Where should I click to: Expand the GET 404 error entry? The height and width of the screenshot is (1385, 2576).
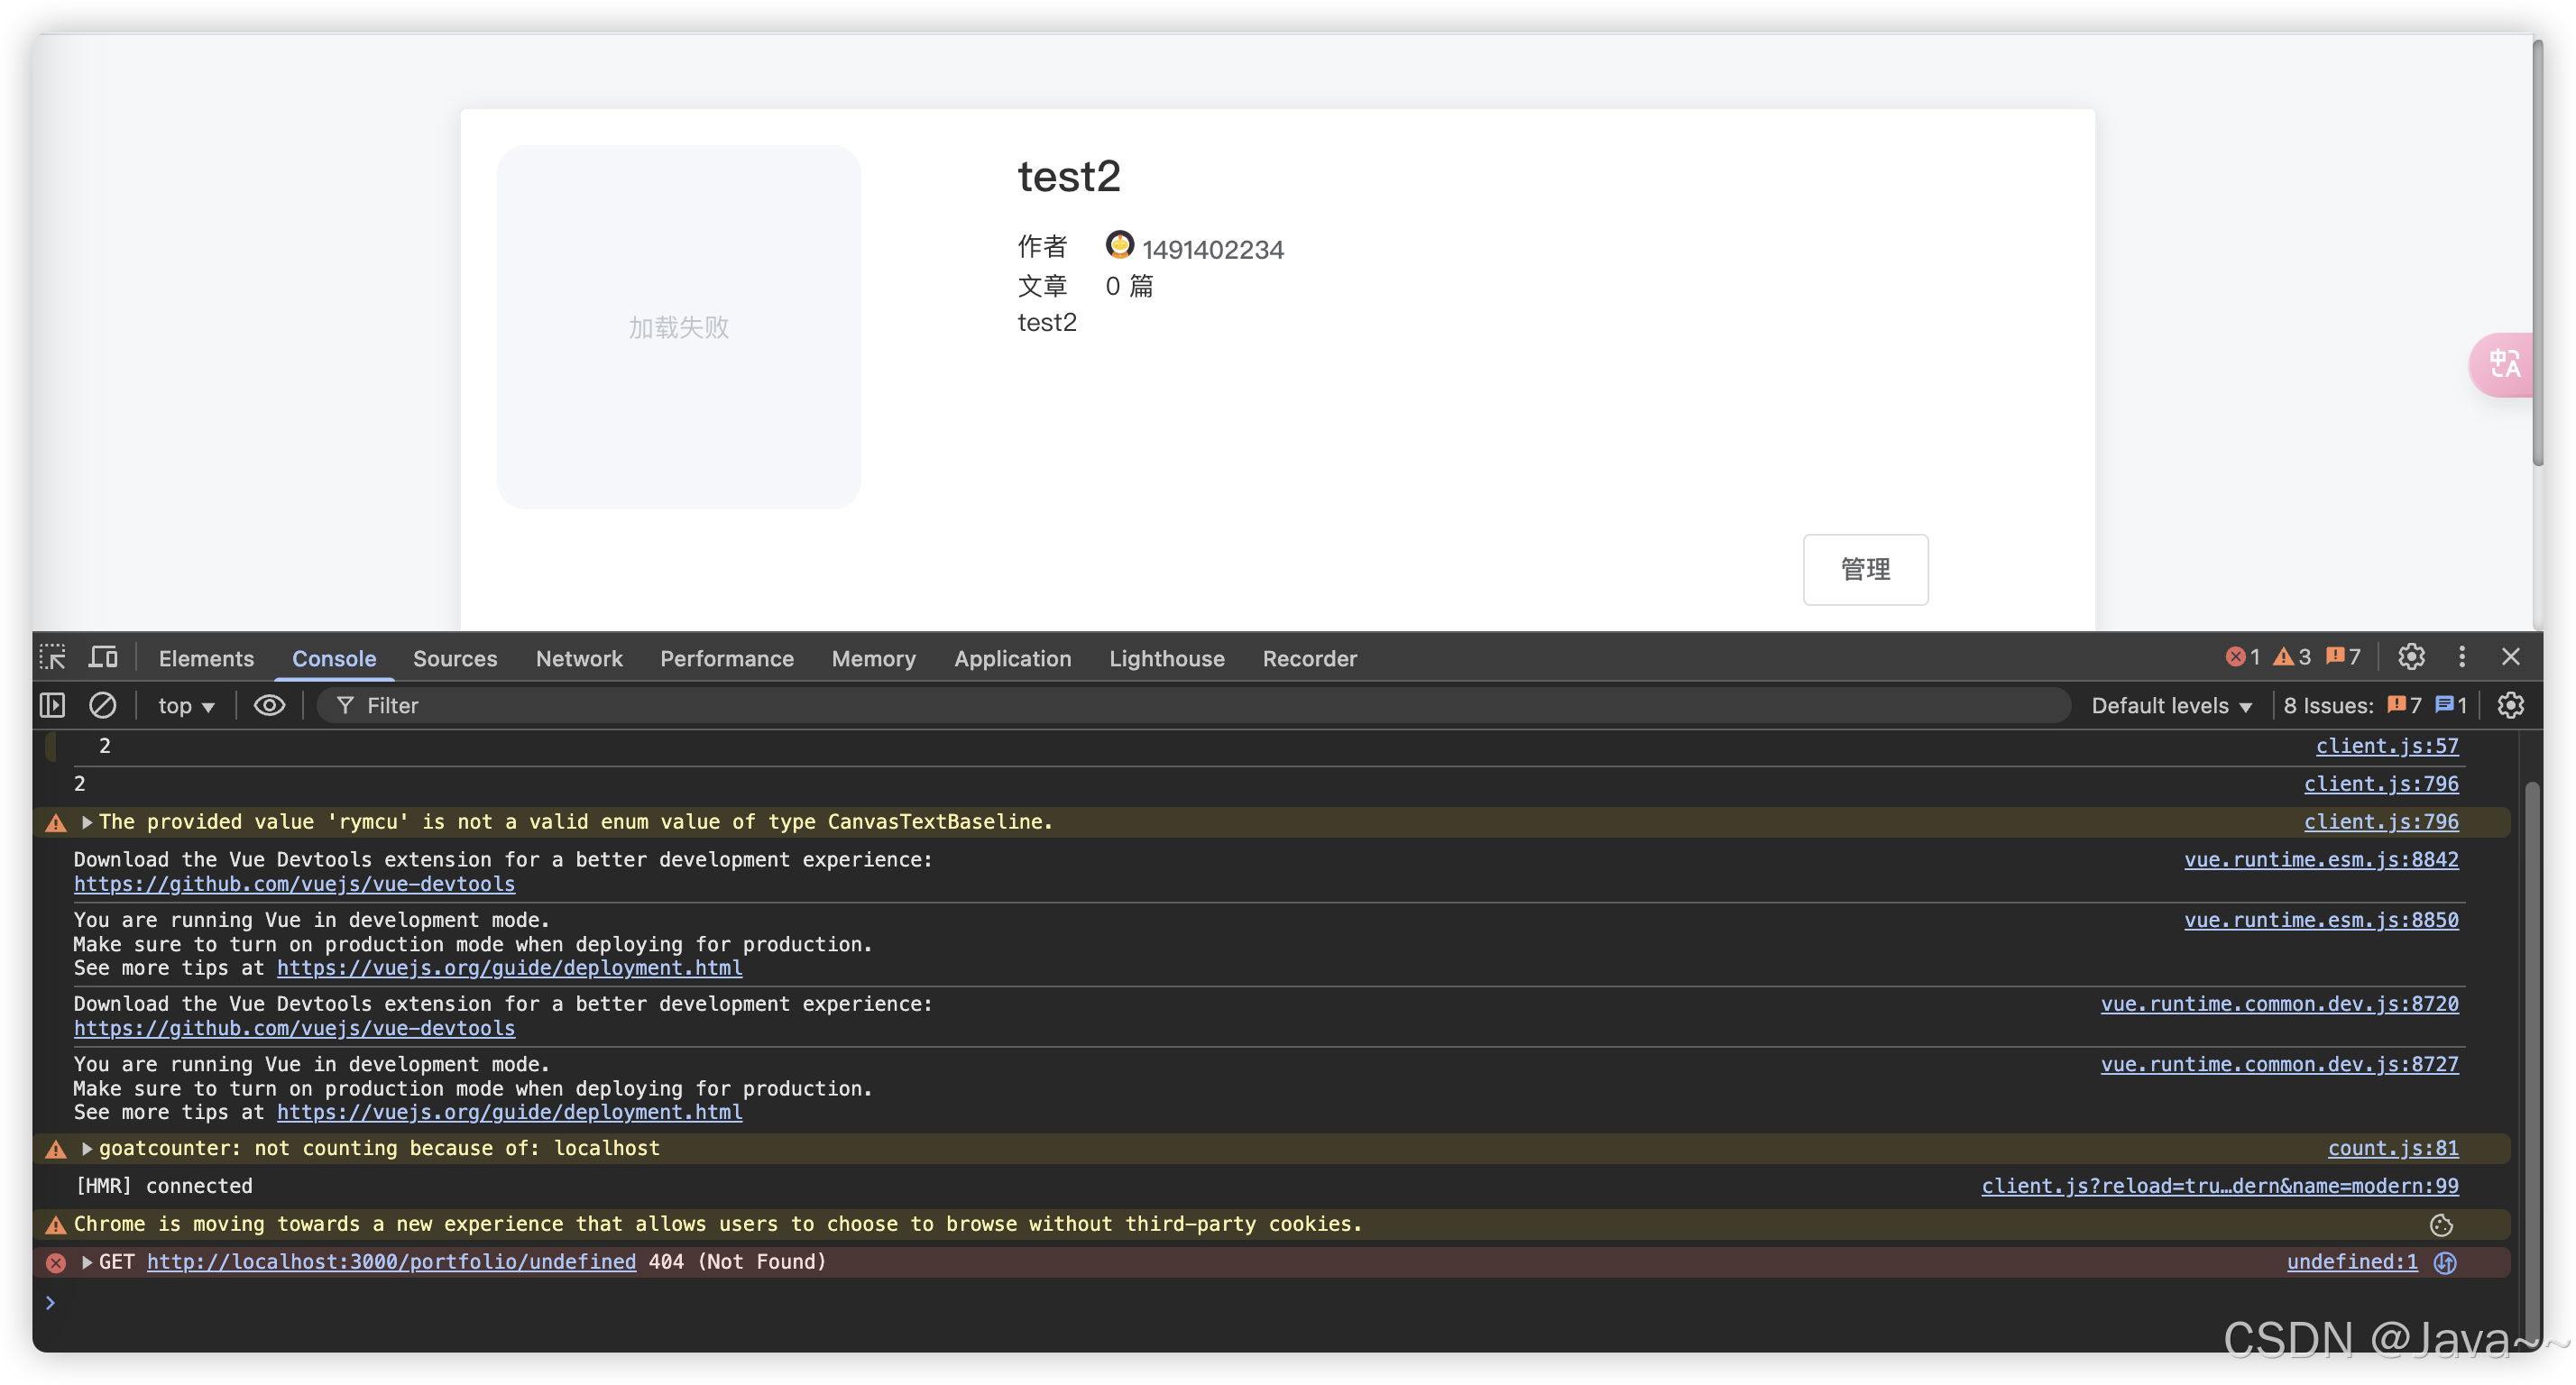(x=87, y=1262)
